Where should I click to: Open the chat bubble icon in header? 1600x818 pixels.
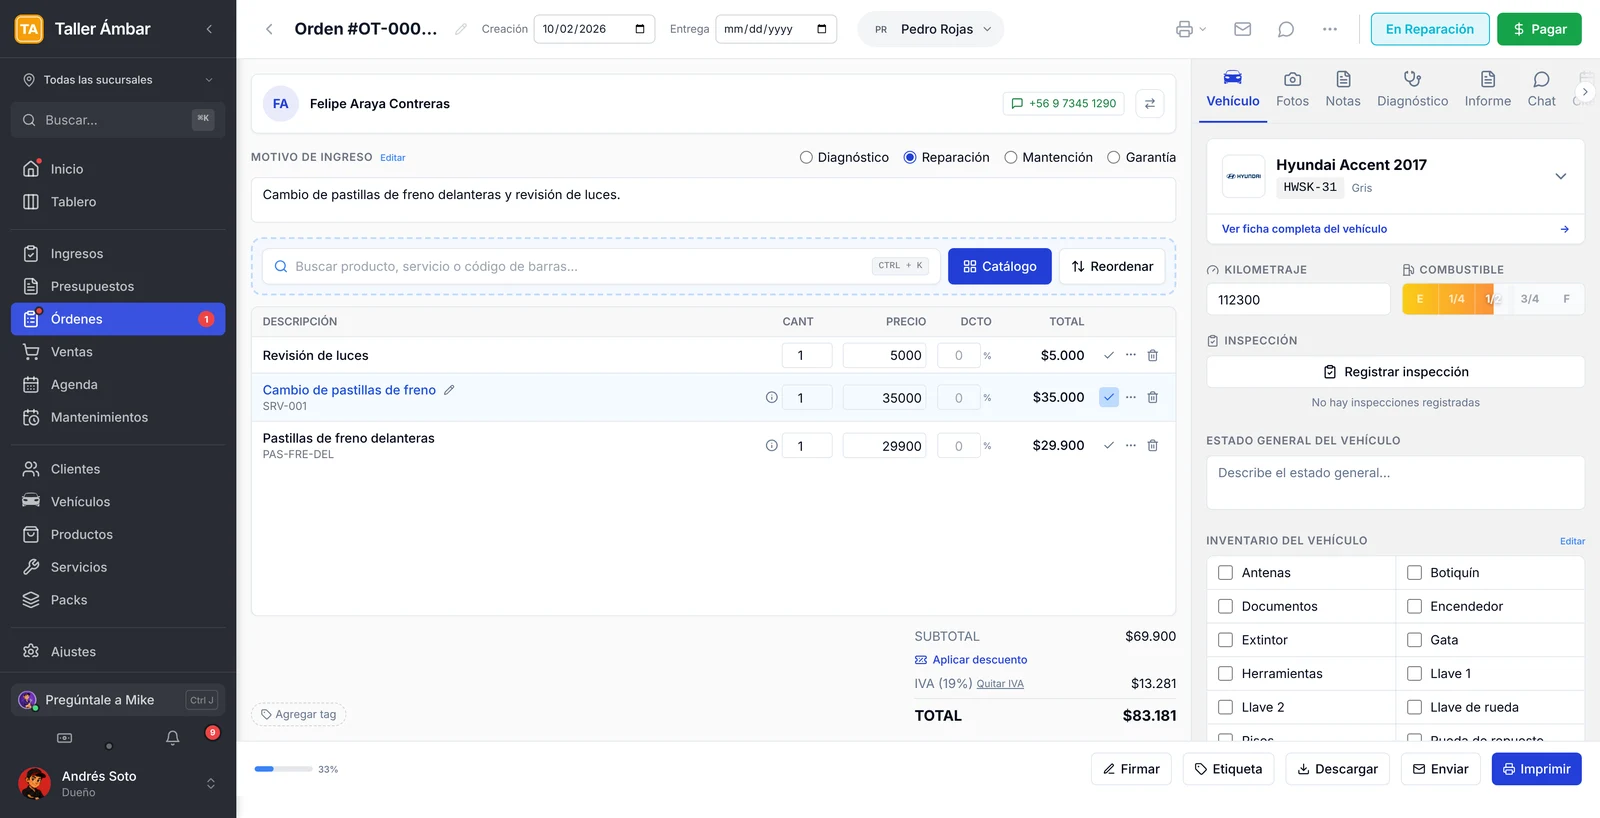pyautogui.click(x=1286, y=29)
